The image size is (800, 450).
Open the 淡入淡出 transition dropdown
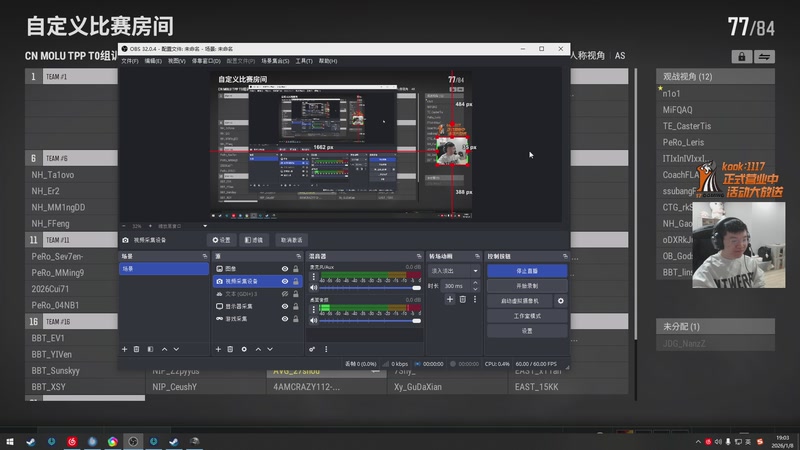tap(454, 271)
